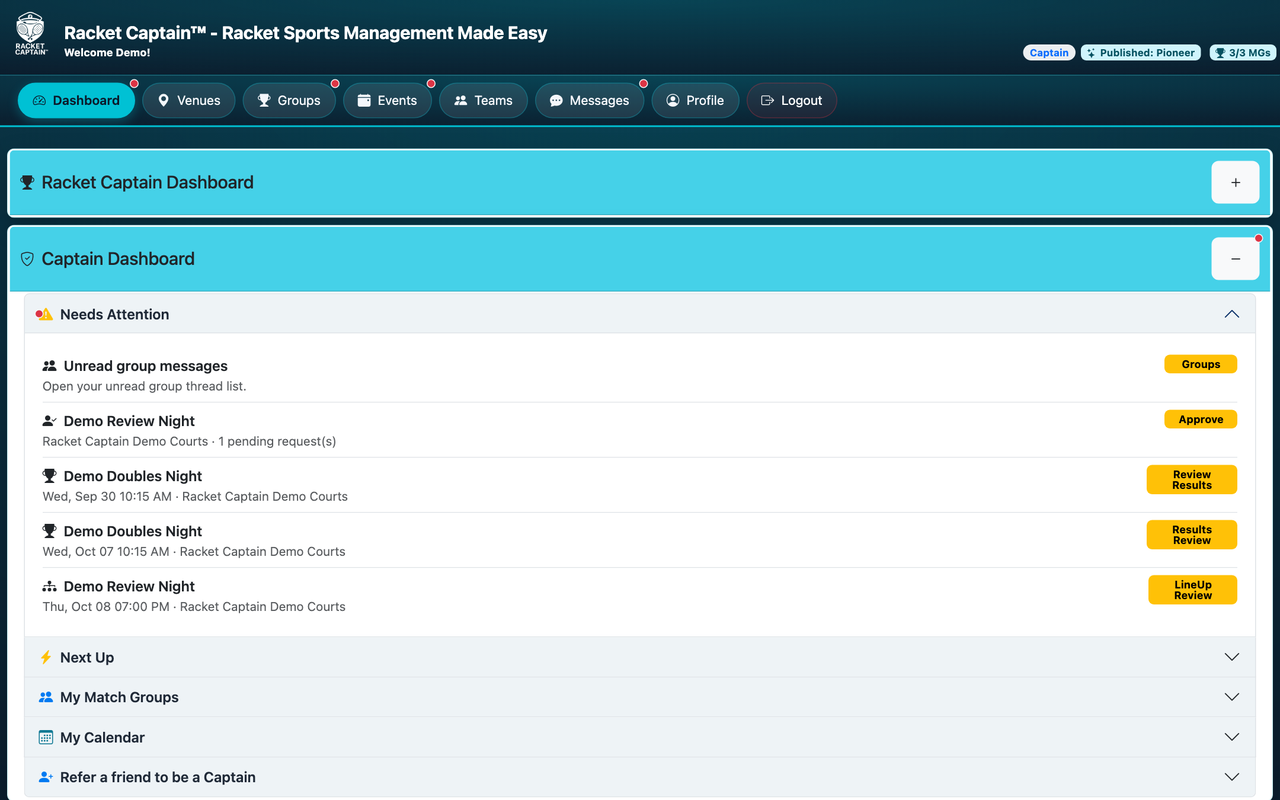Click the '1 pending request(s)' text
Image resolution: width=1280 pixels, height=800 pixels.
point(277,441)
